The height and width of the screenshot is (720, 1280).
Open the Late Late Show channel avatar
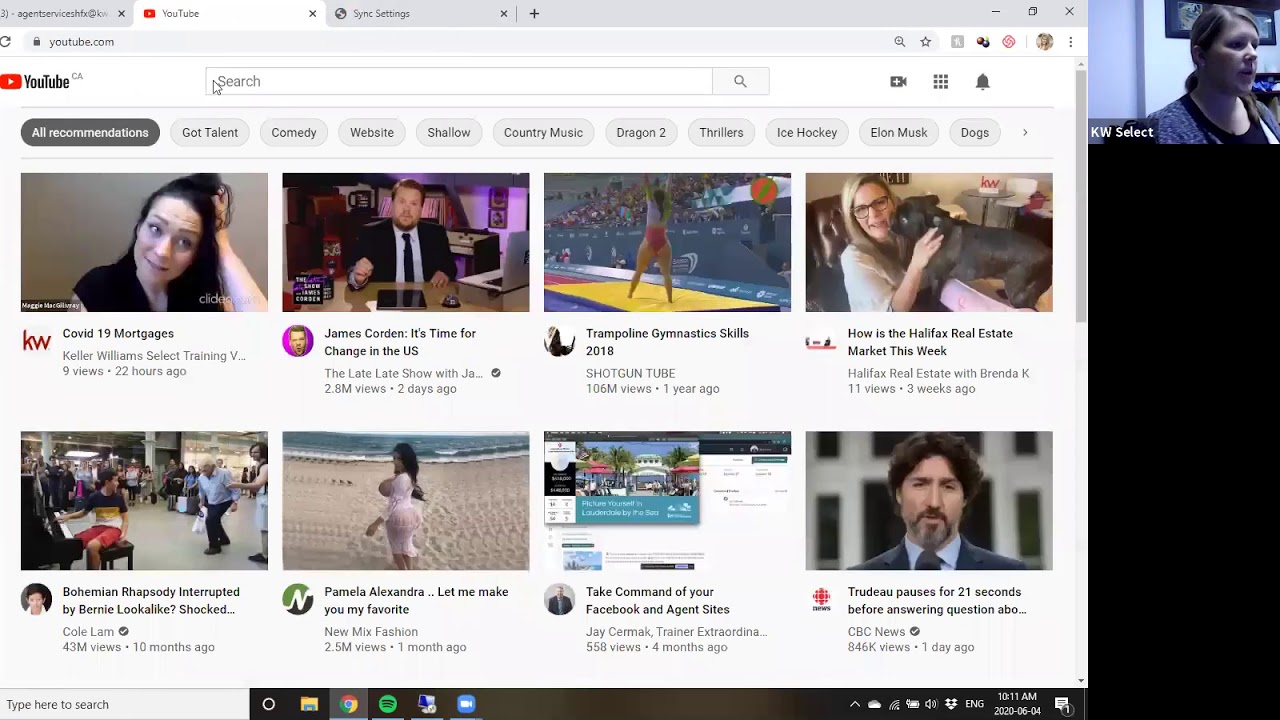point(298,342)
